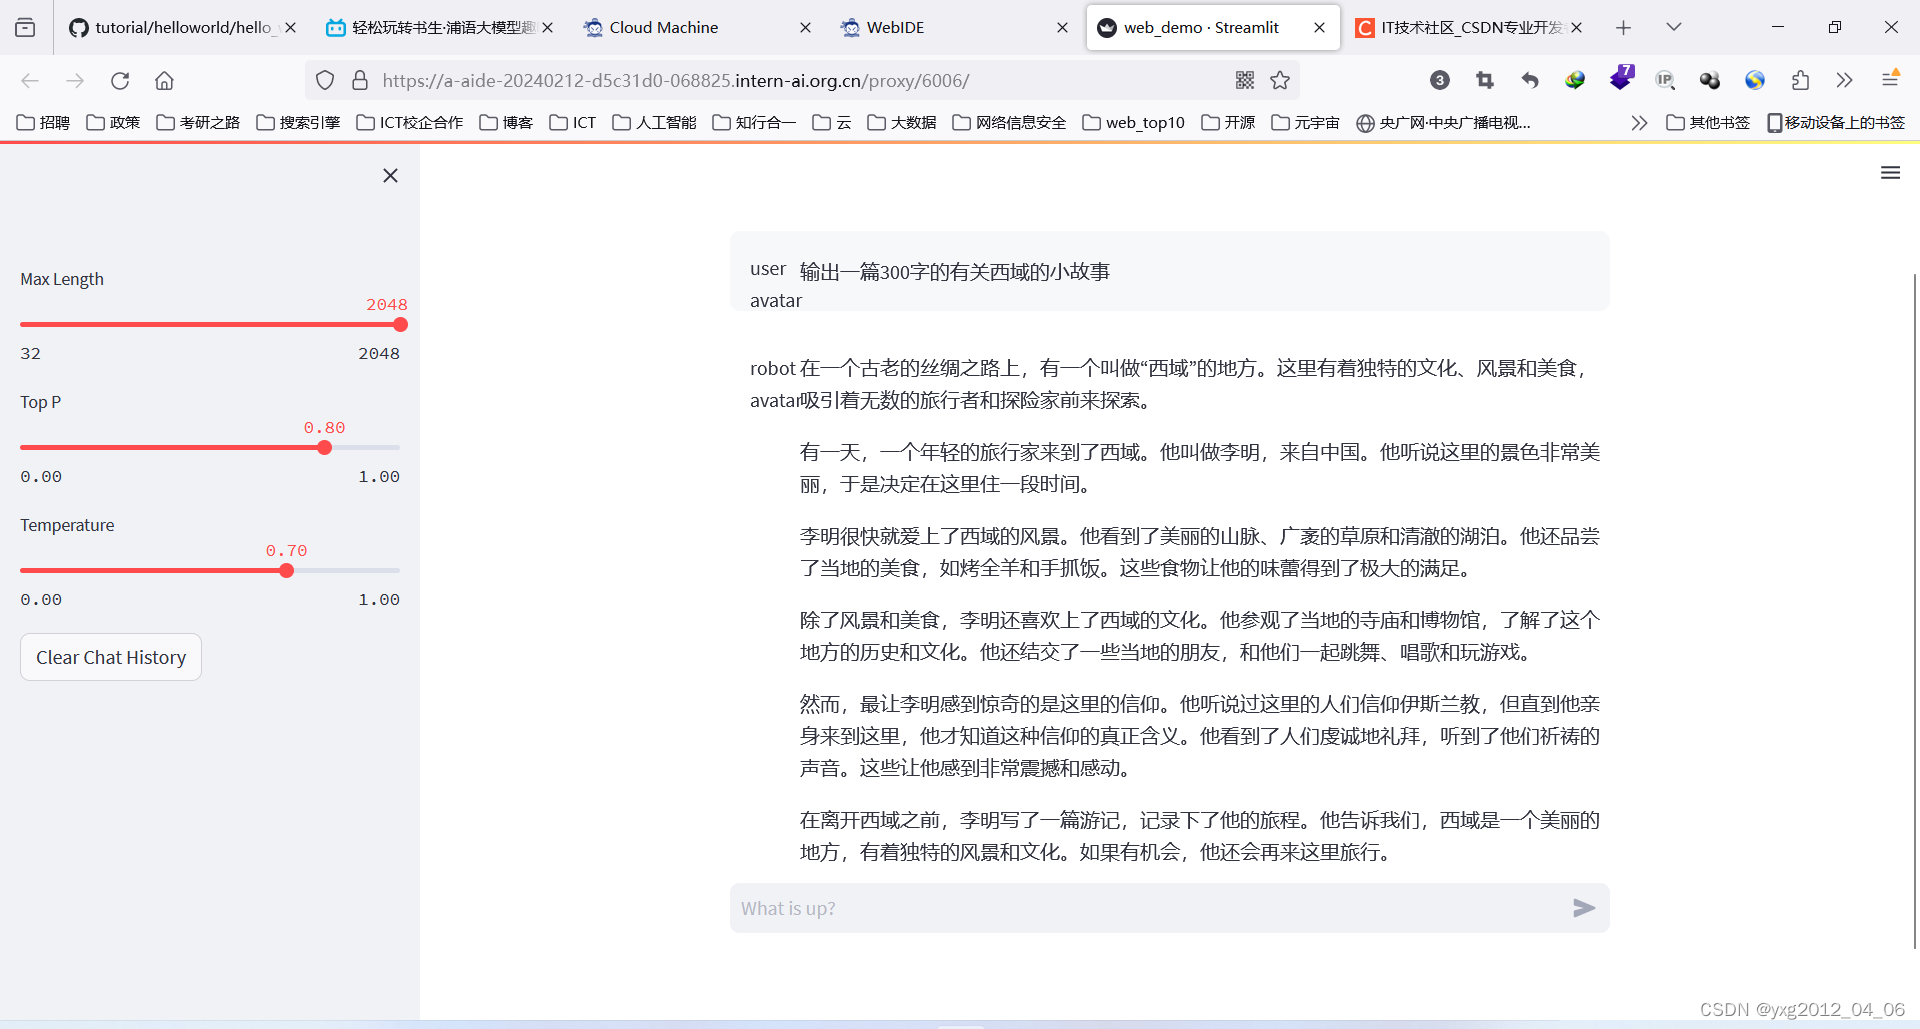Open the Streamlit hamburger menu
This screenshot has width=1920, height=1029.
coord(1890,173)
